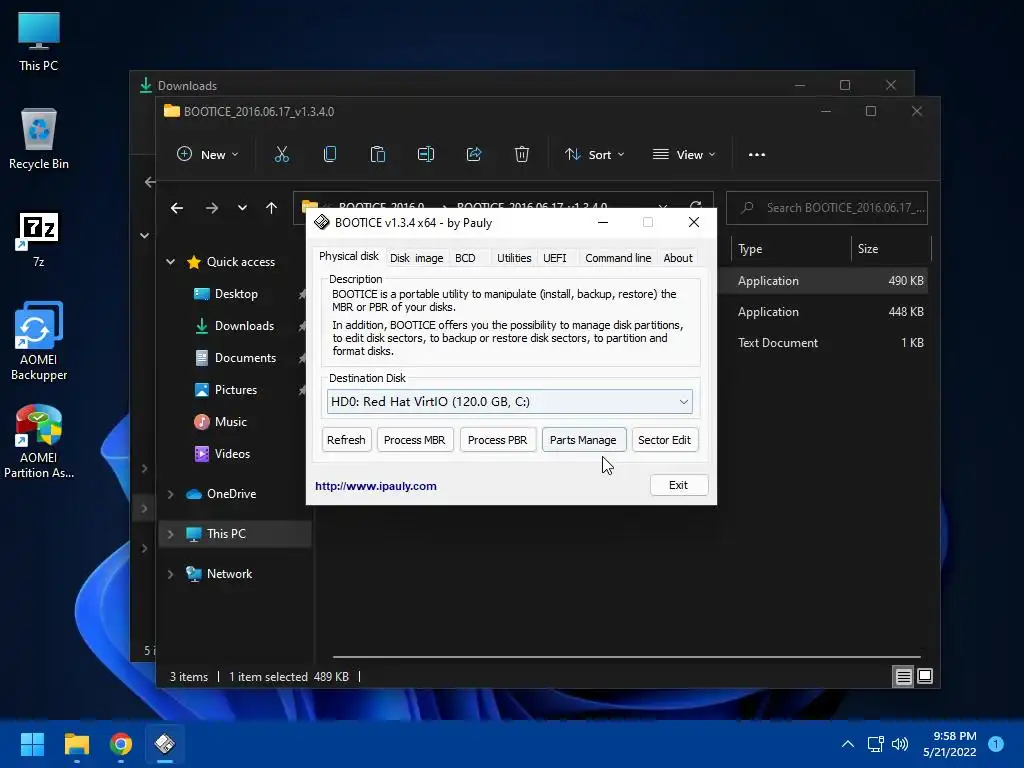Click the Process MBR button

coord(415,440)
